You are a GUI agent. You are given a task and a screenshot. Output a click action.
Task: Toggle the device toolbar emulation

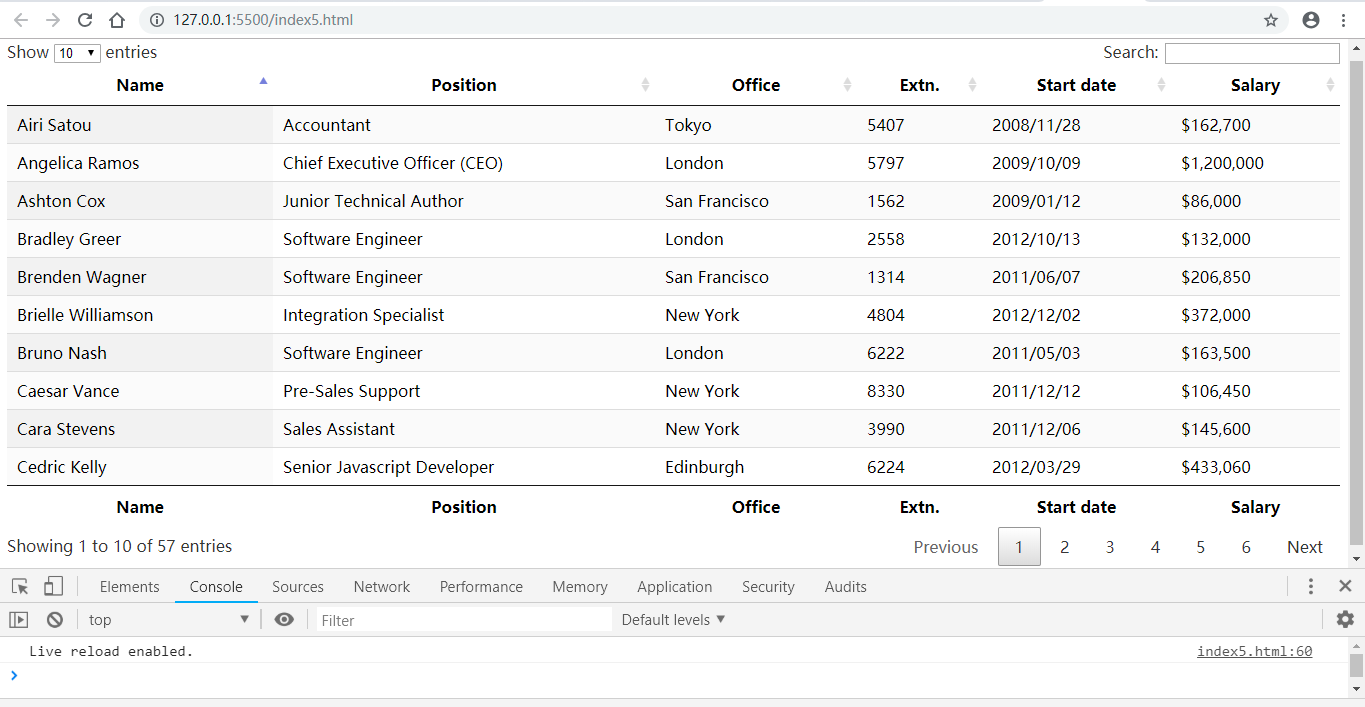tap(54, 586)
